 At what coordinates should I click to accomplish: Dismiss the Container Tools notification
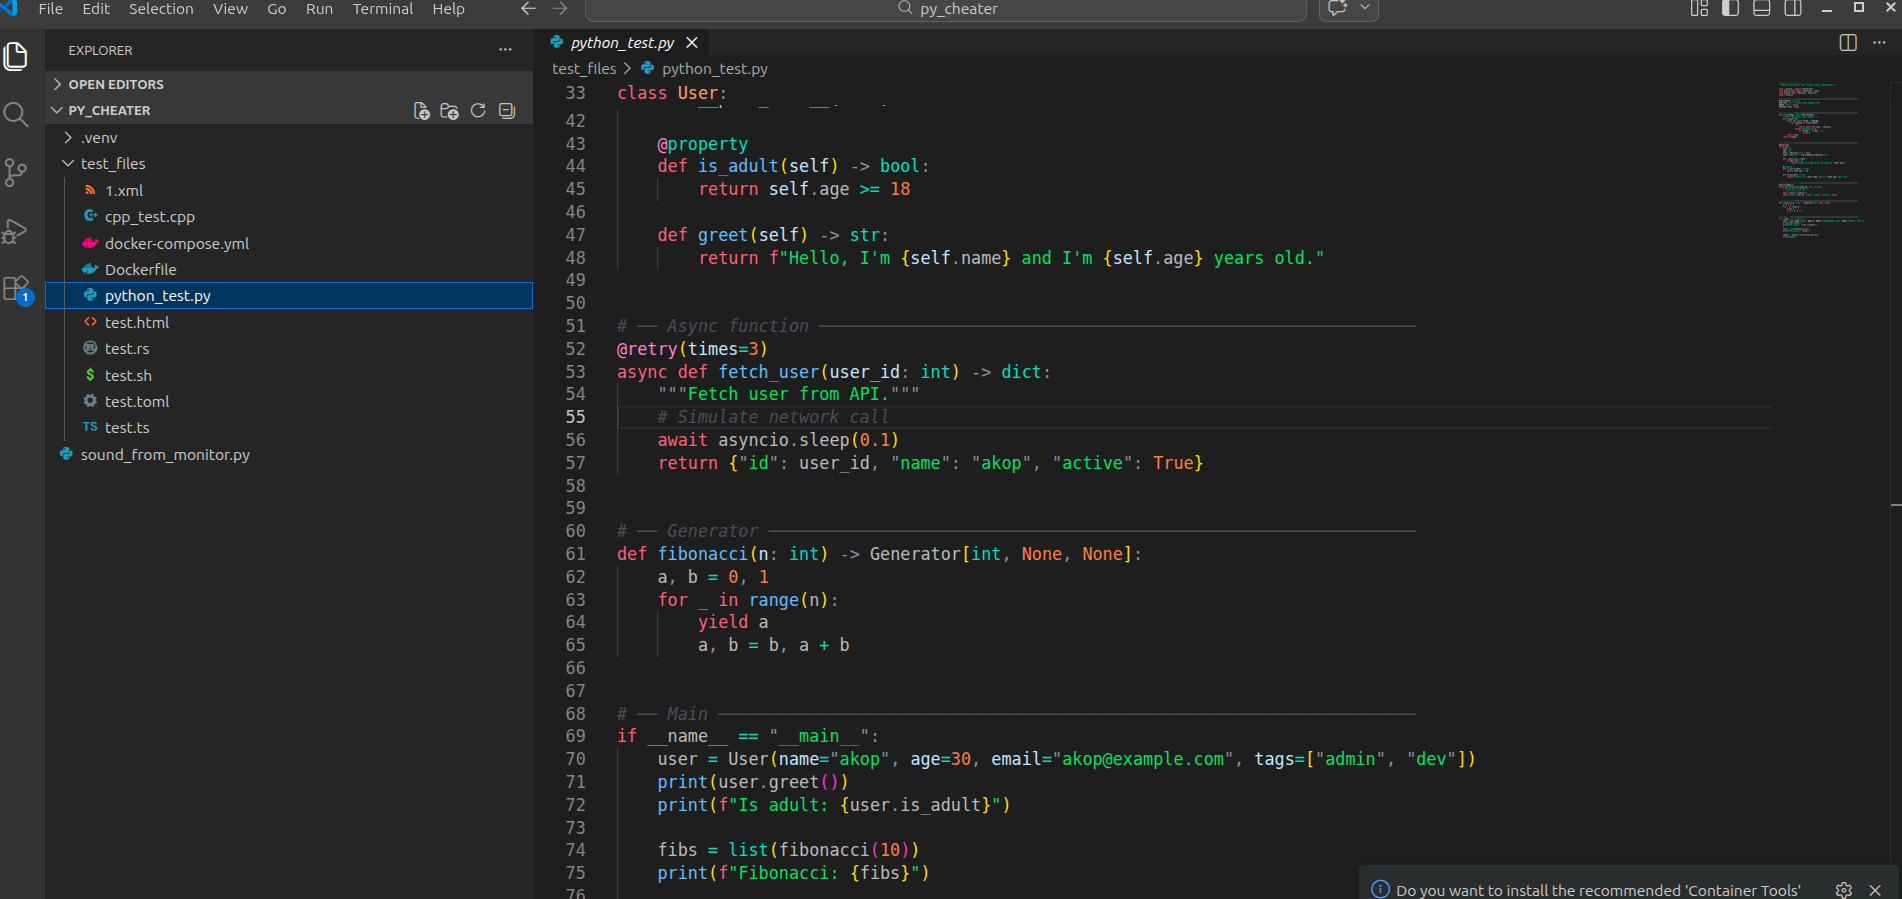[1875, 890]
